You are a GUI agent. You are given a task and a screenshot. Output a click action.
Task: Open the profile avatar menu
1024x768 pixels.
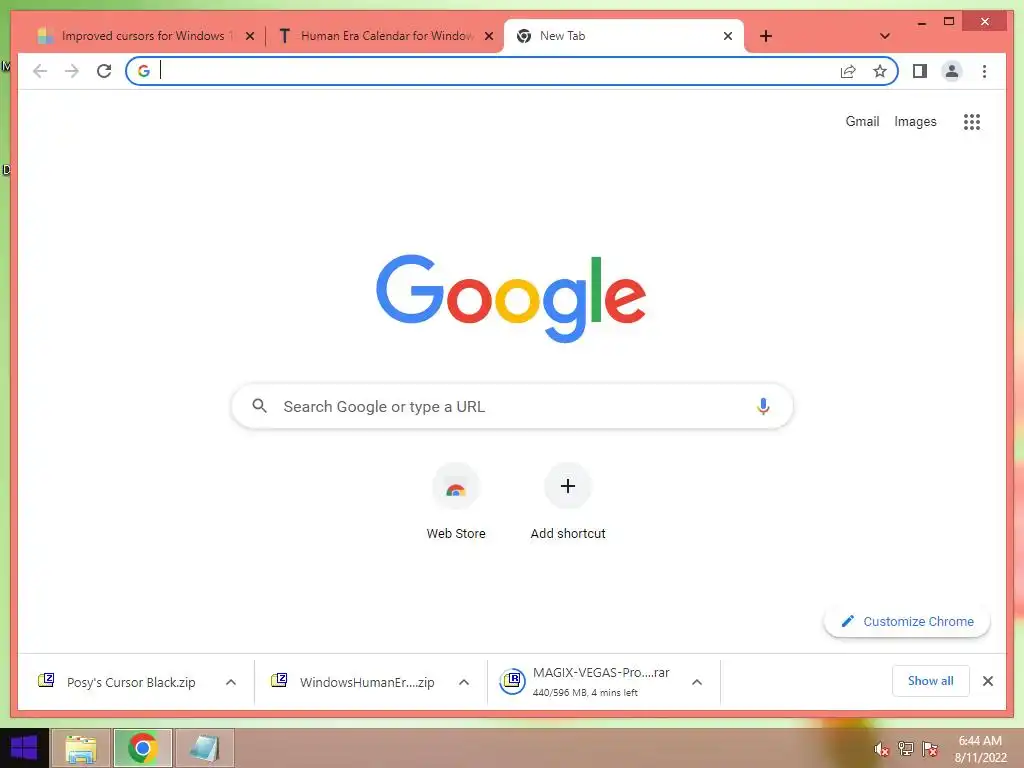pos(952,71)
